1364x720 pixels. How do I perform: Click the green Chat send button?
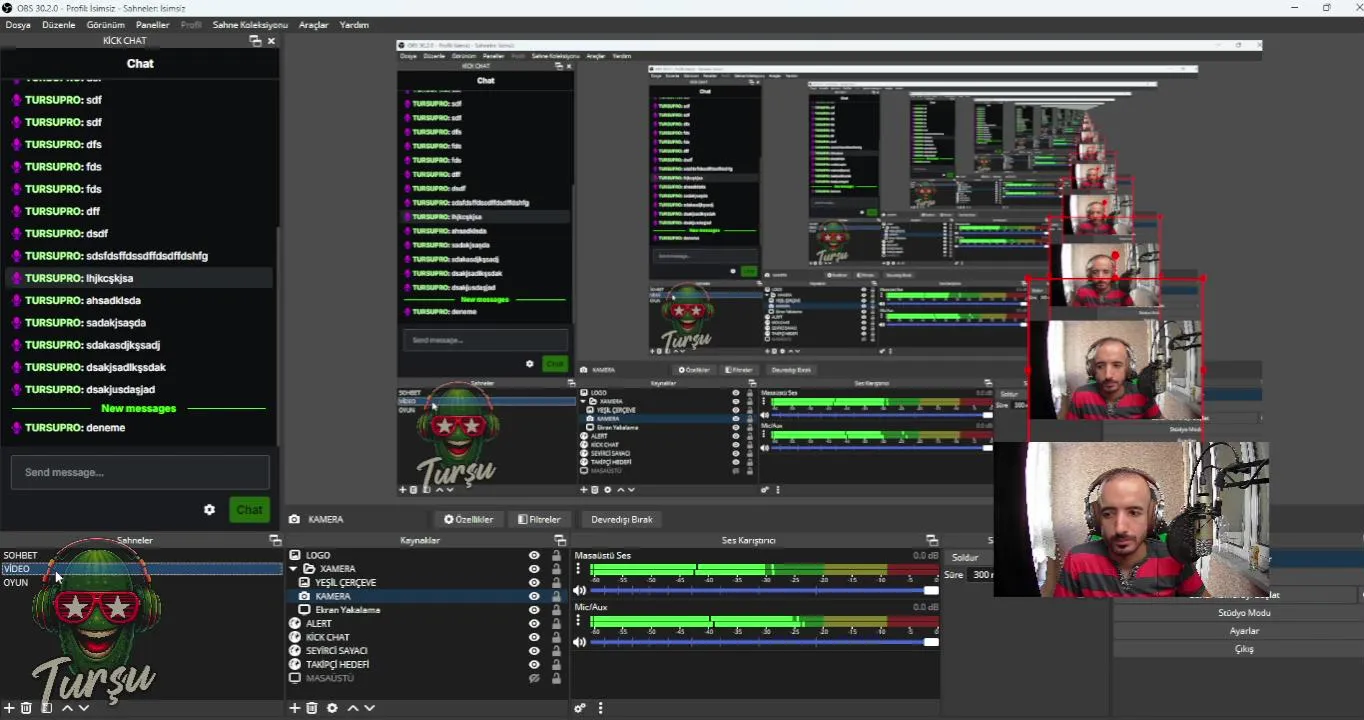pos(249,510)
